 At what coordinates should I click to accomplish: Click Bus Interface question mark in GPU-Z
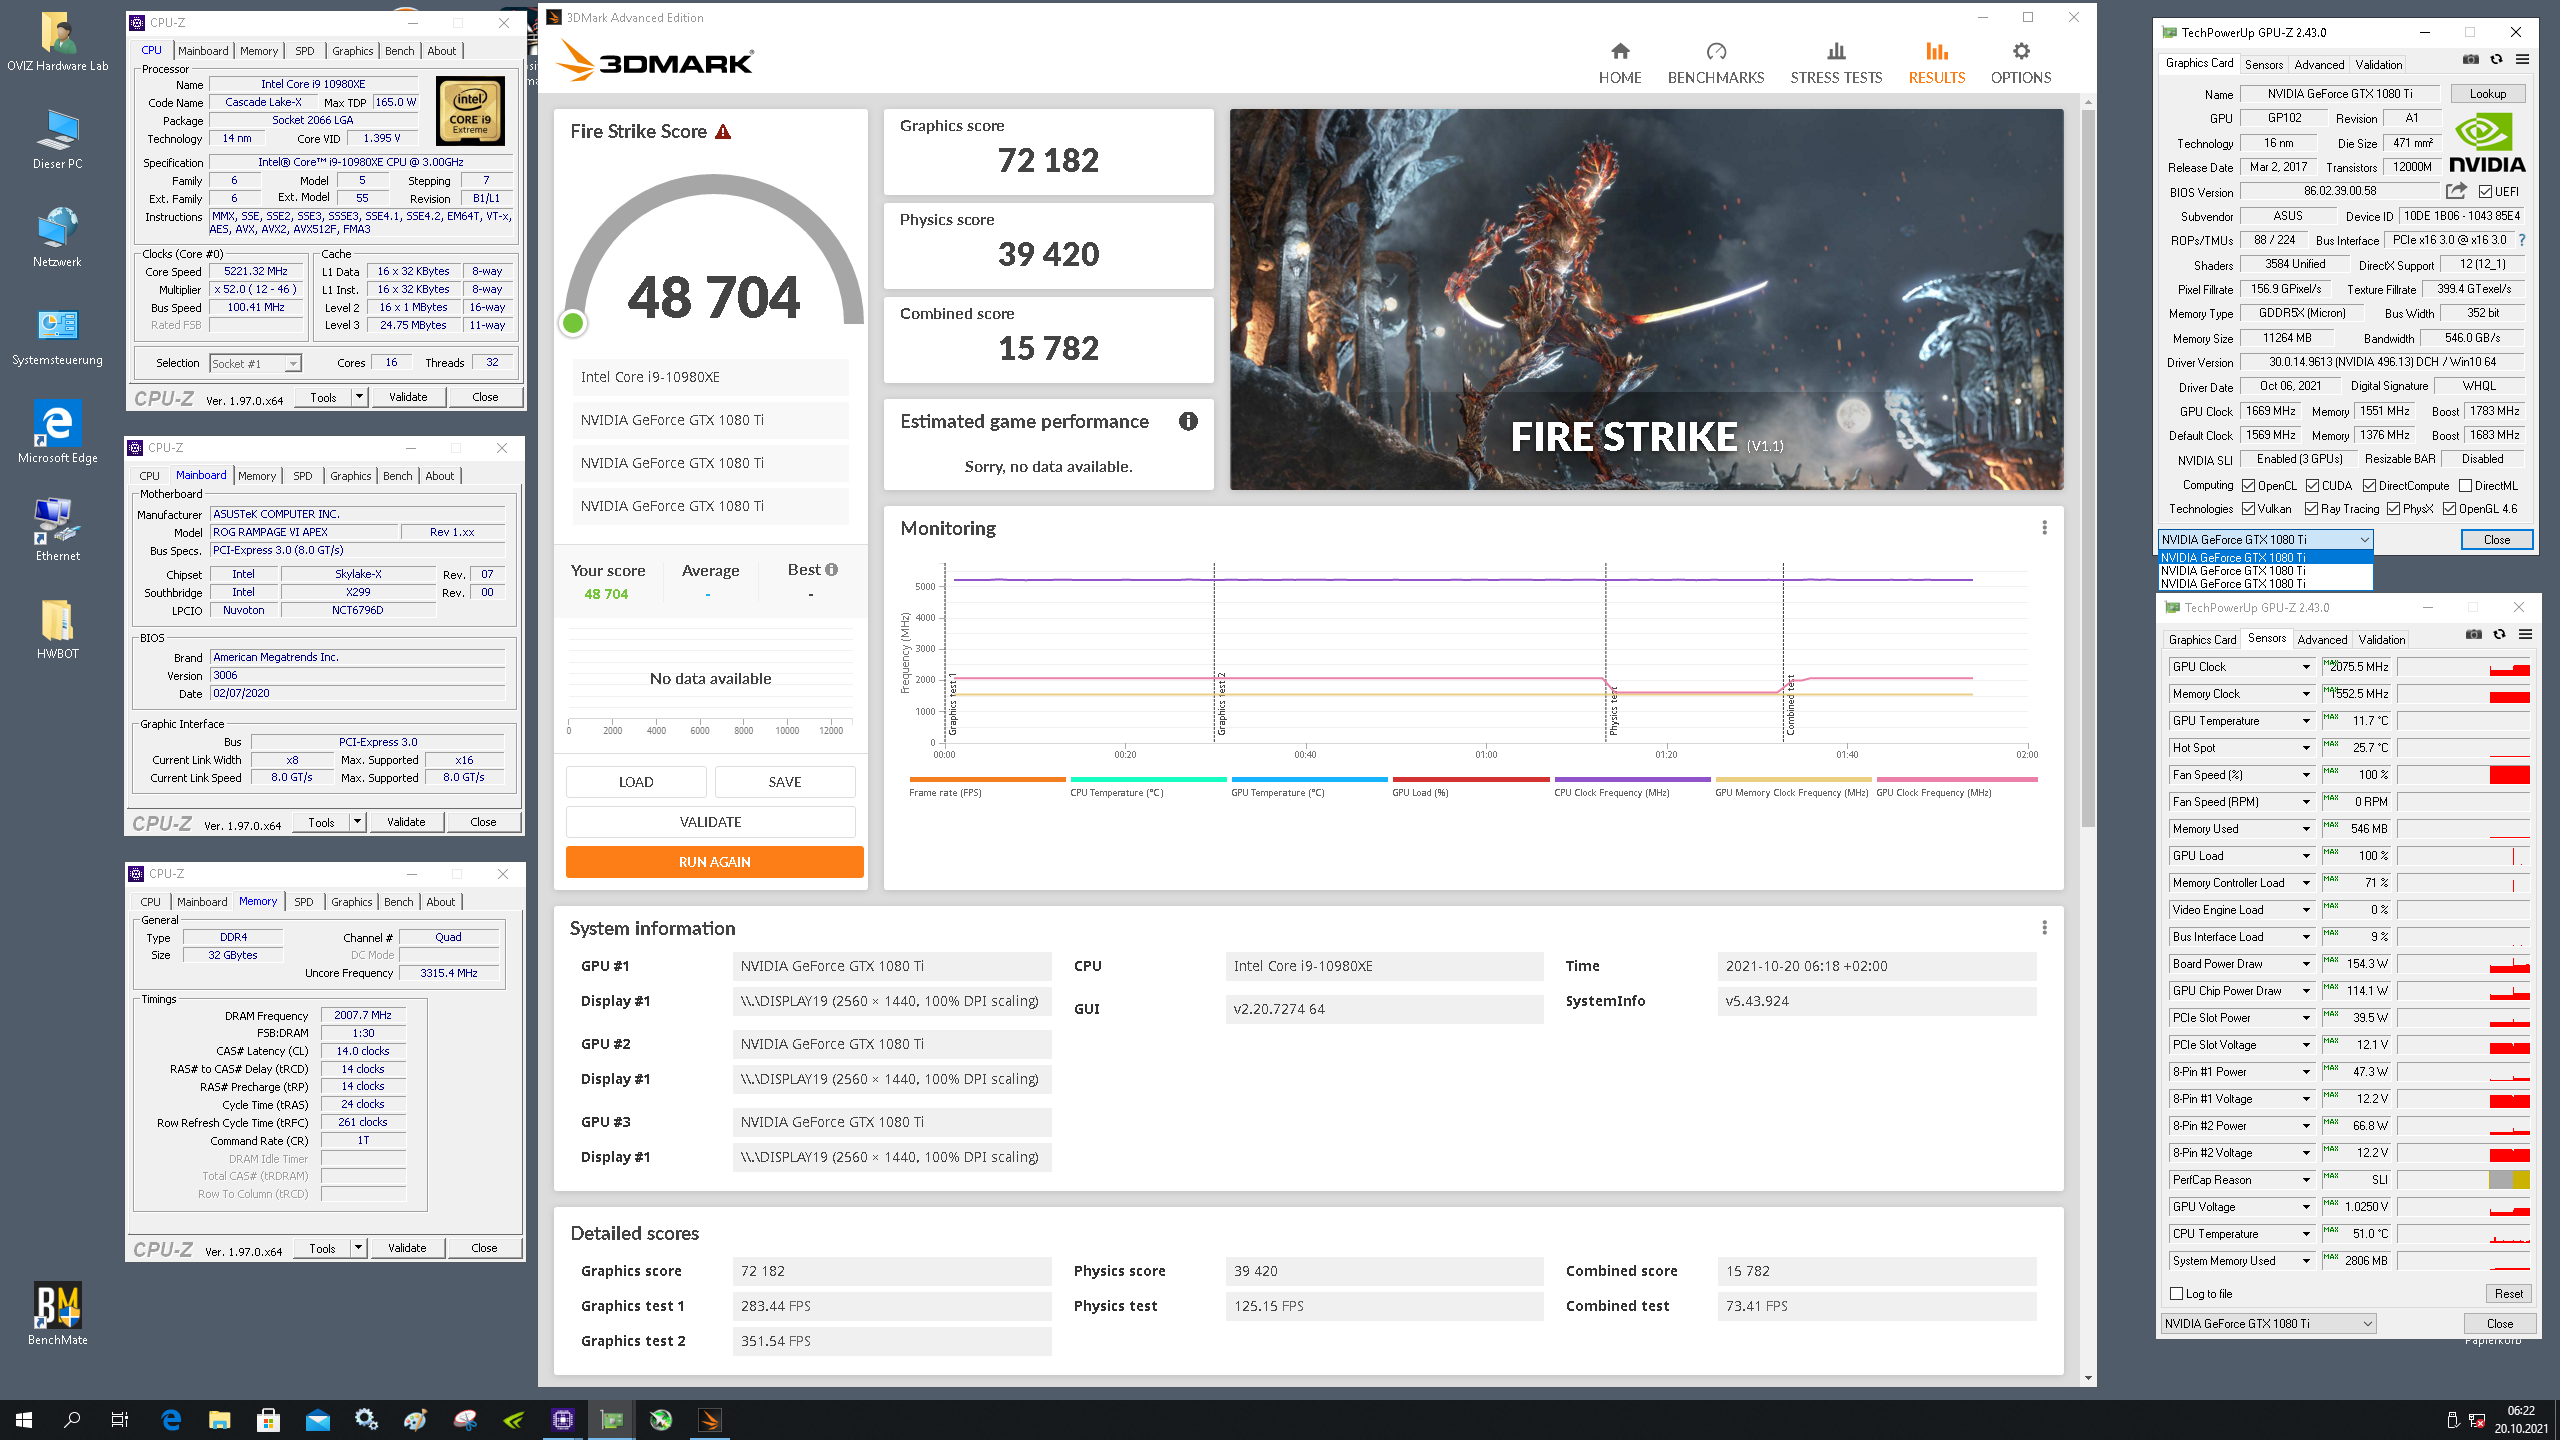2522,240
